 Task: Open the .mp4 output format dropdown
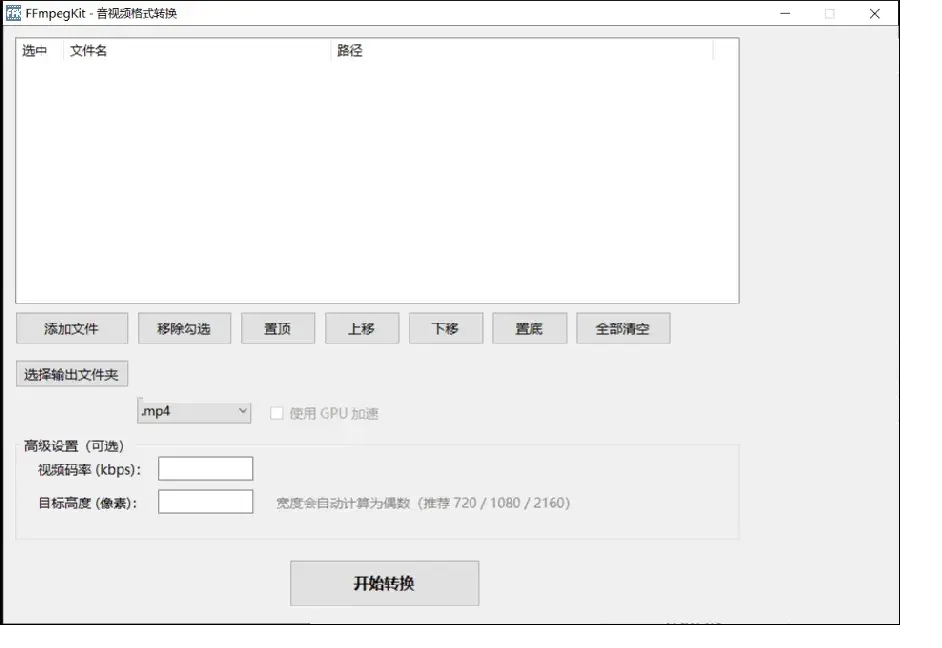tap(194, 411)
